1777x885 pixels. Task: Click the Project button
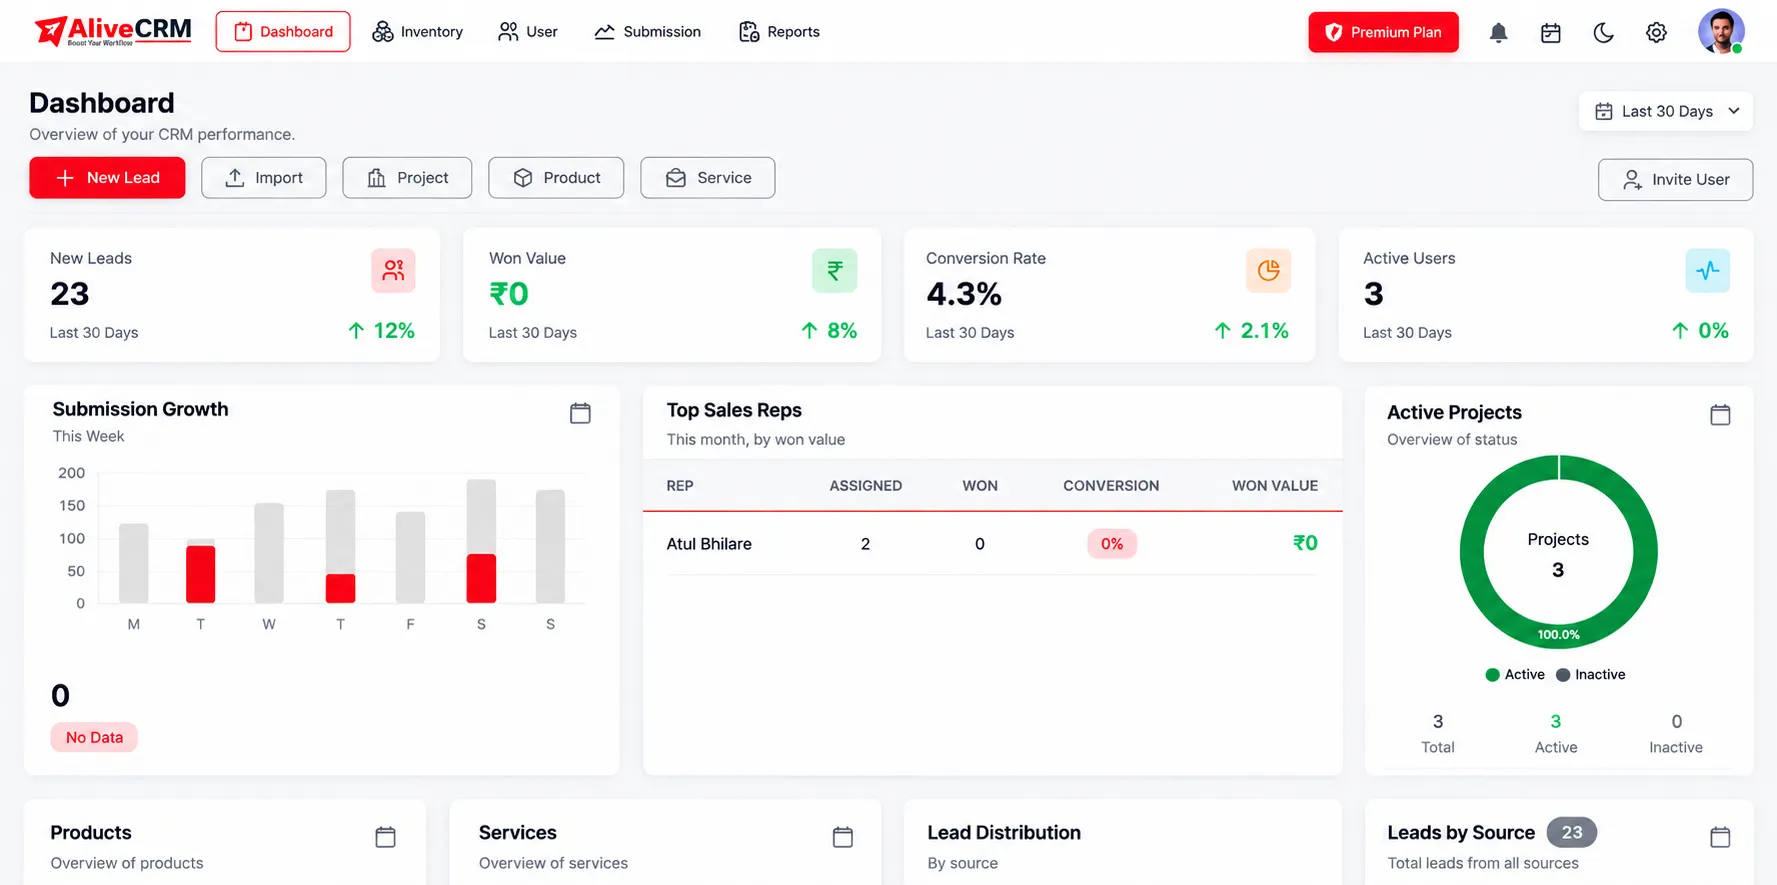click(407, 178)
